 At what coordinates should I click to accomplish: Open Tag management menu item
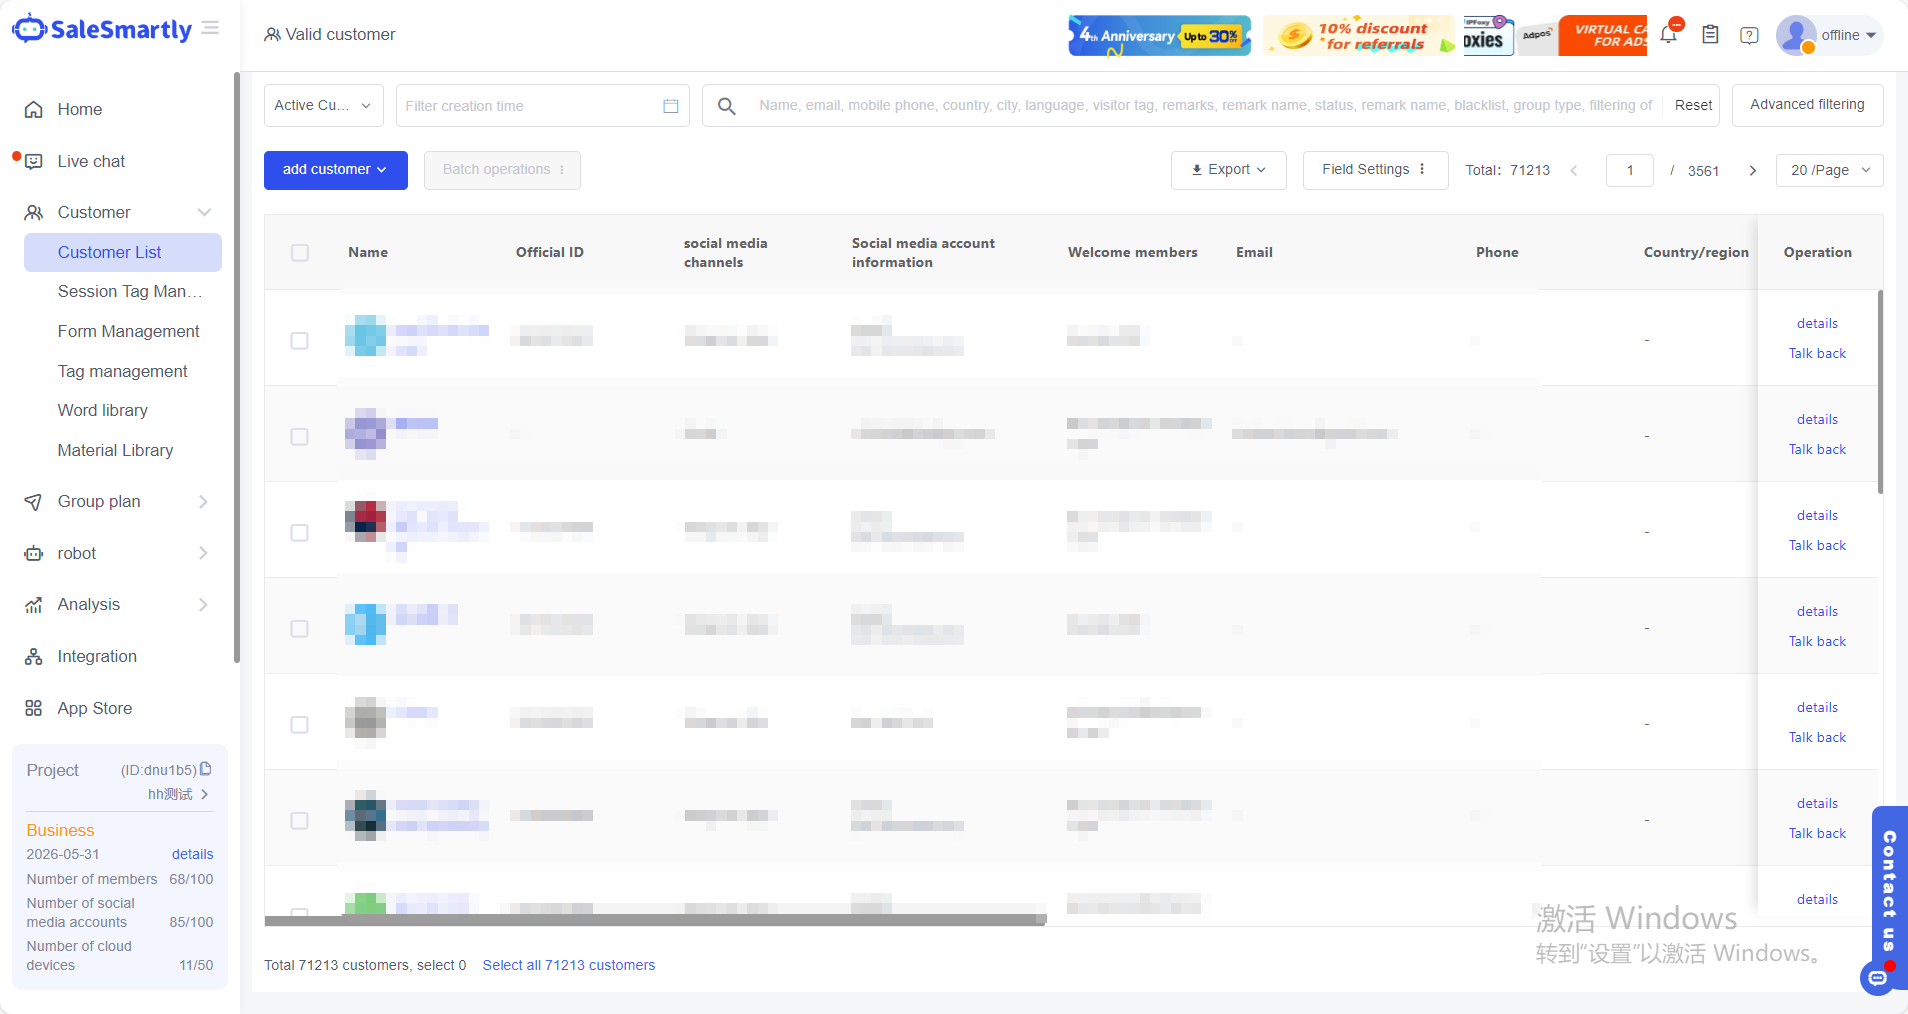(x=122, y=371)
